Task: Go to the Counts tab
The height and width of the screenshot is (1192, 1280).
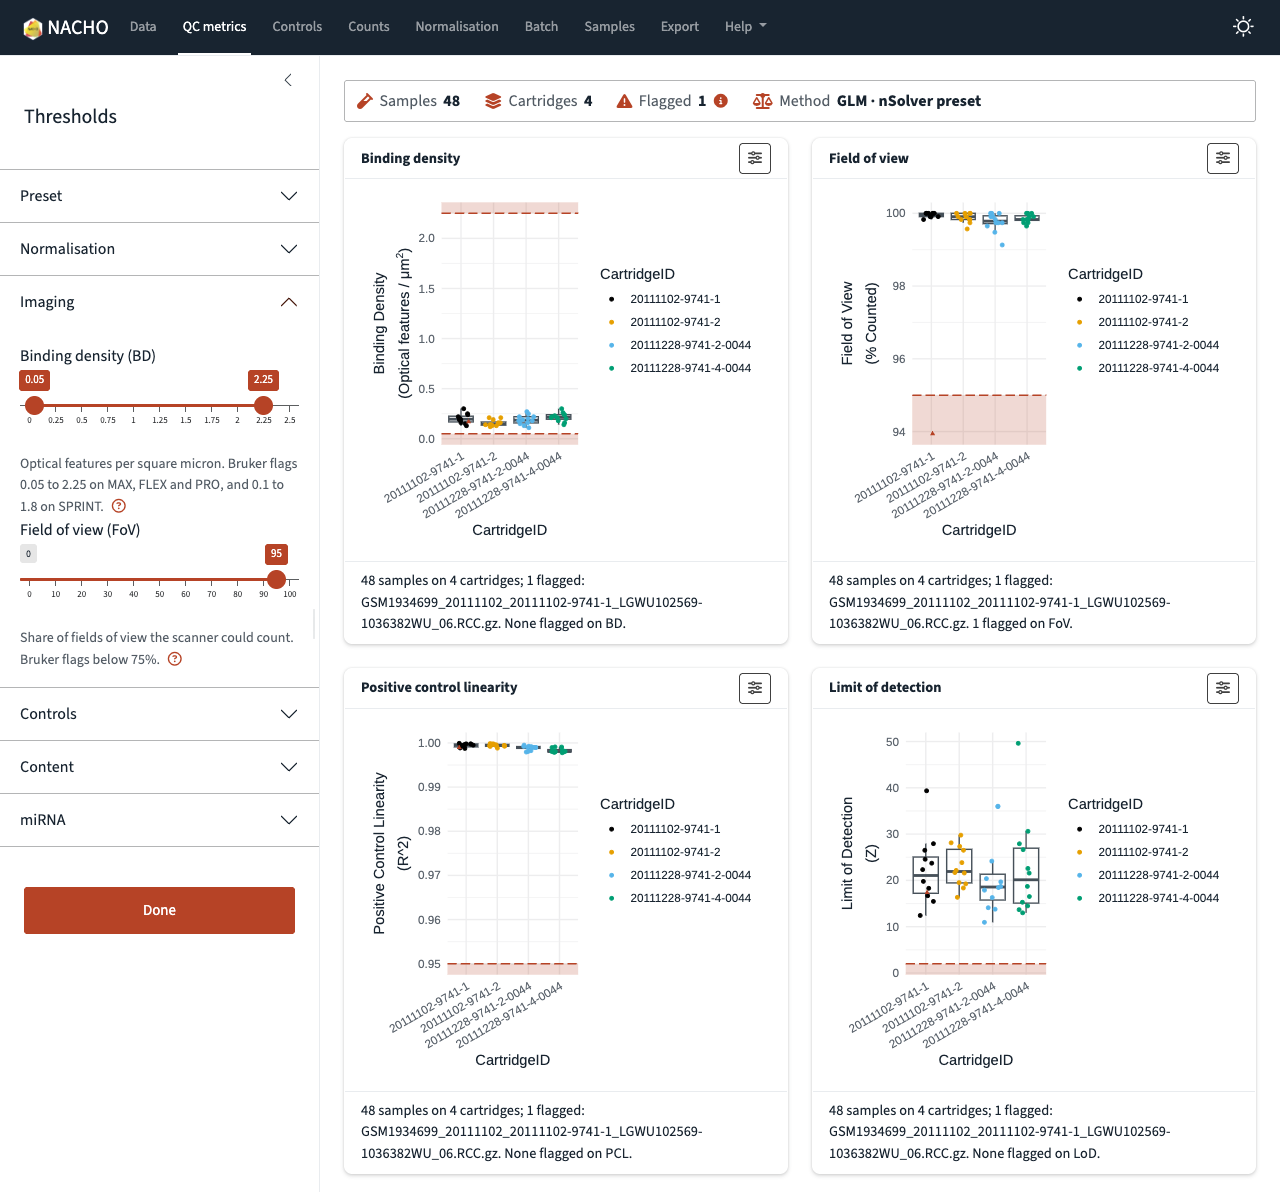Action: tap(369, 27)
